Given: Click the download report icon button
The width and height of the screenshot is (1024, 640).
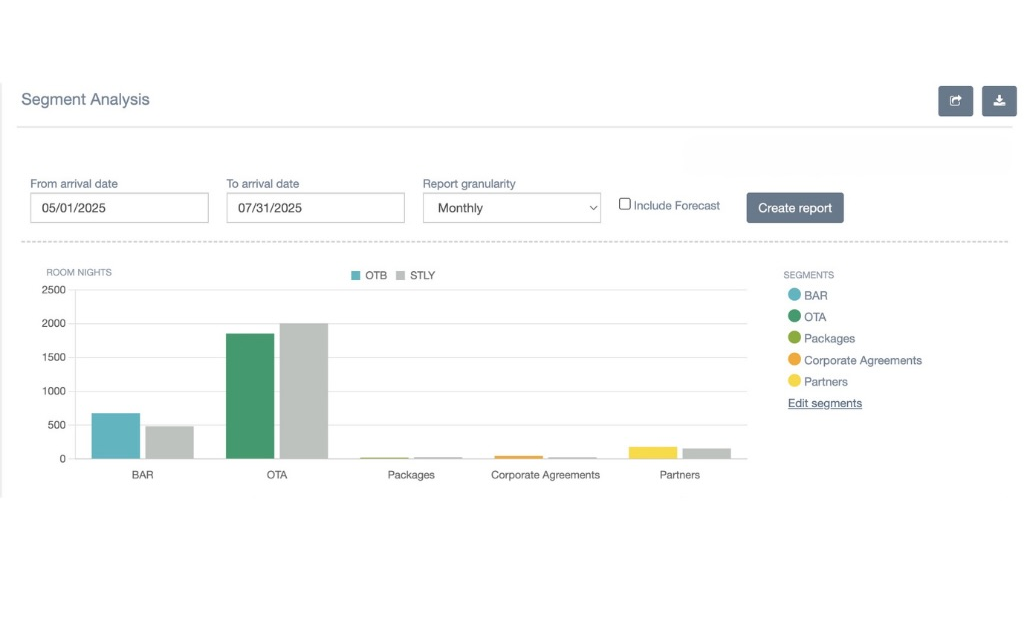Looking at the screenshot, I should [x=999, y=101].
